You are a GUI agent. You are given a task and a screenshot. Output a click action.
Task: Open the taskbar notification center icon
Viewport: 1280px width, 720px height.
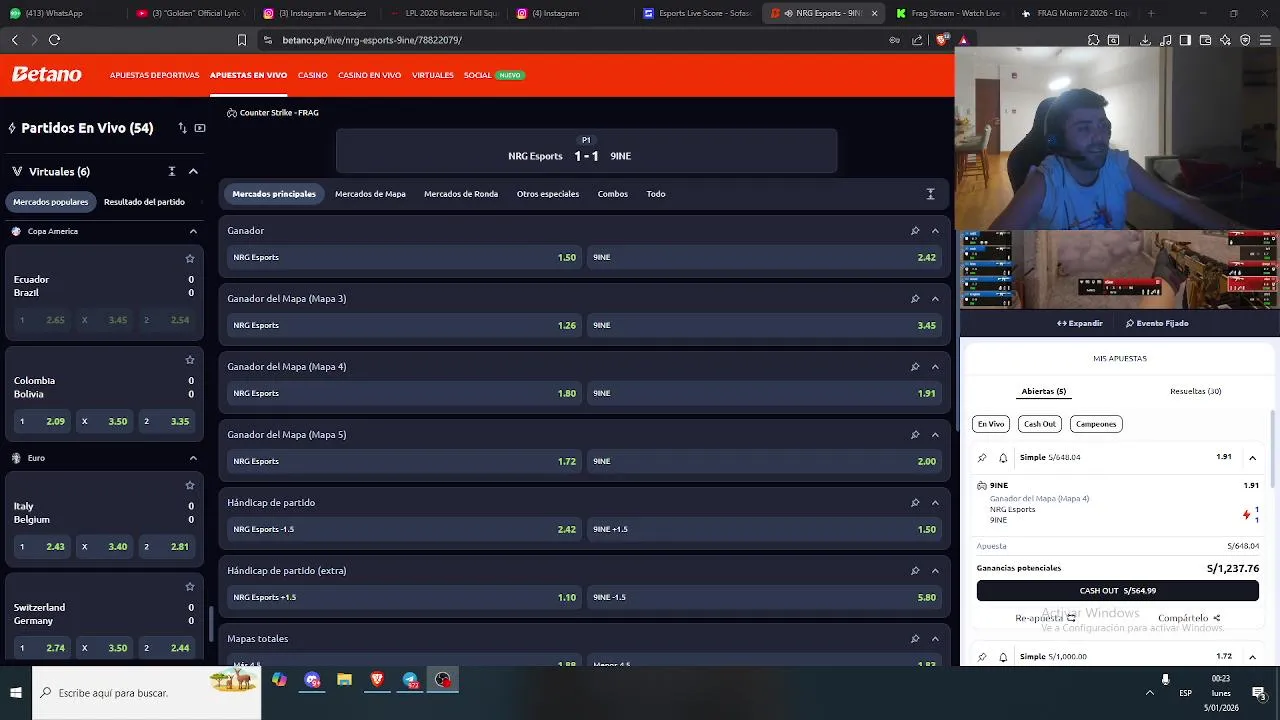1259,693
